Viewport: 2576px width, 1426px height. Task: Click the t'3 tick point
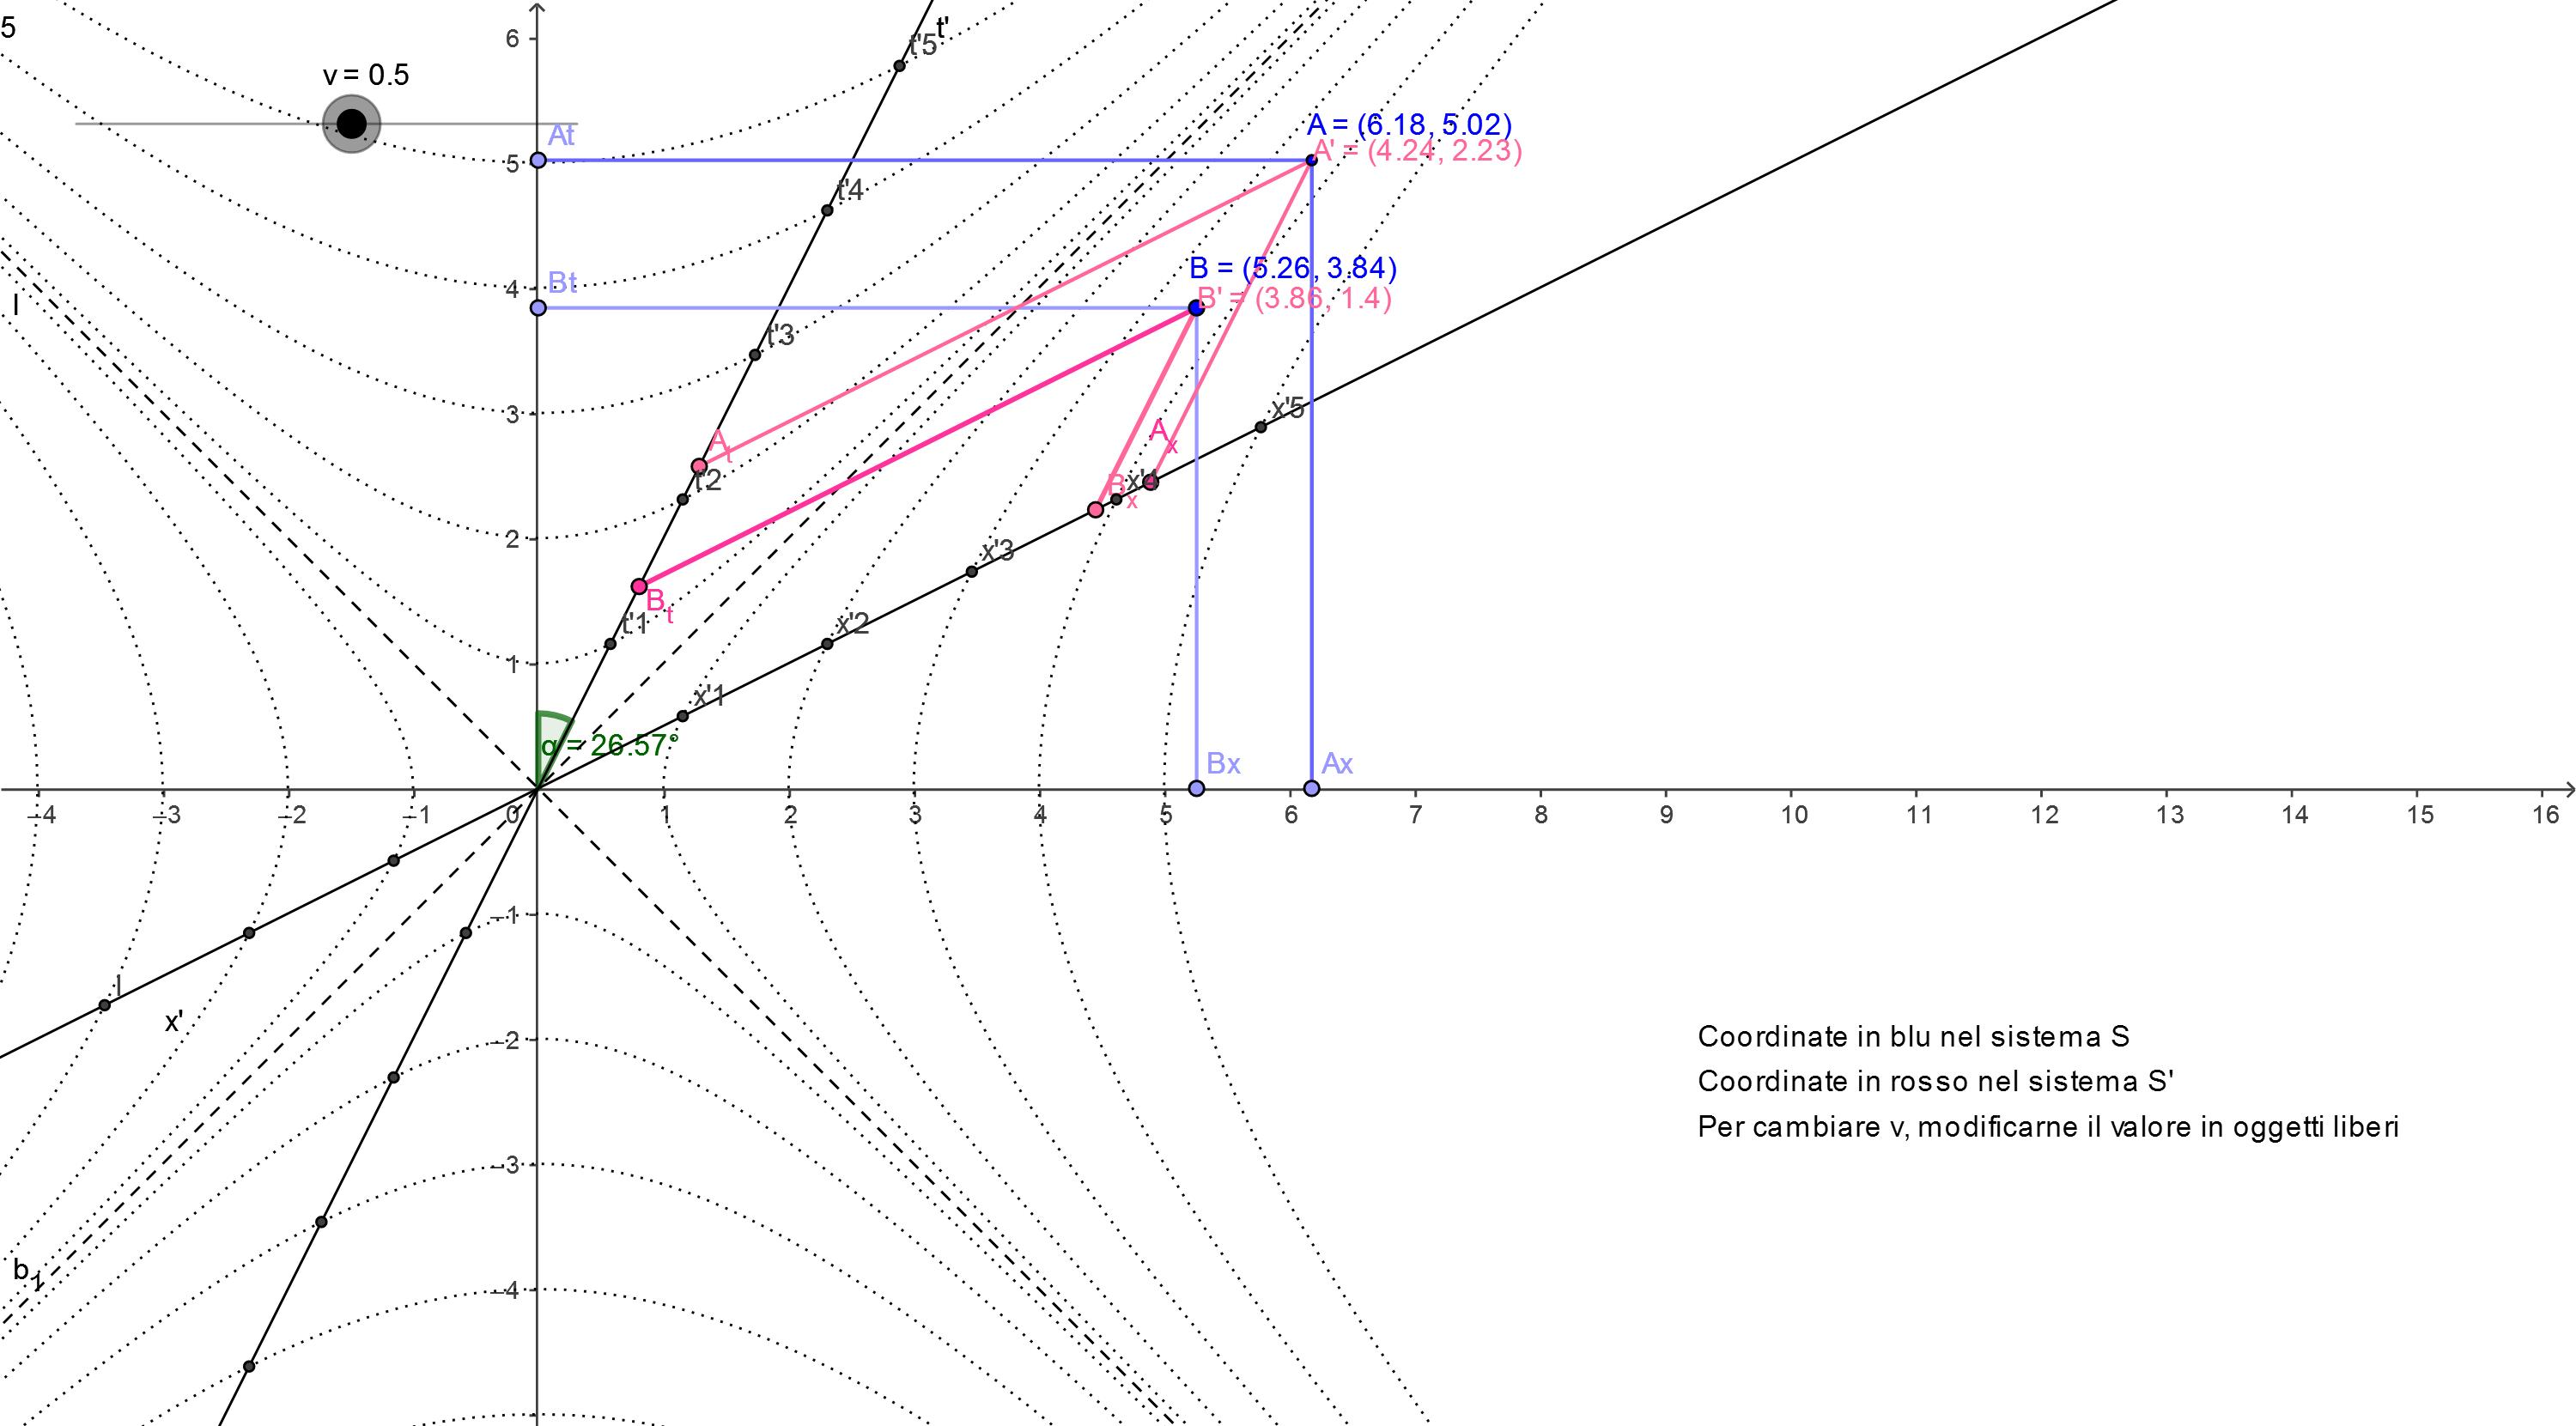pos(755,355)
